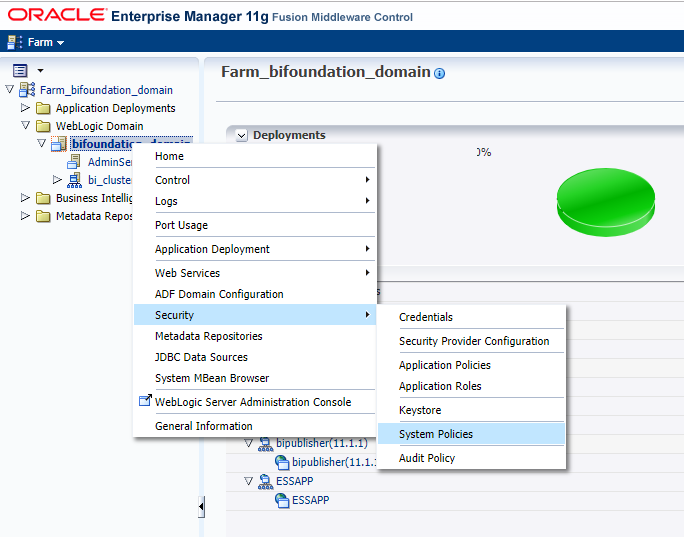Click the Application Deployments folder icon
Image resolution: width=684 pixels, height=537 pixels.
pos(43,108)
